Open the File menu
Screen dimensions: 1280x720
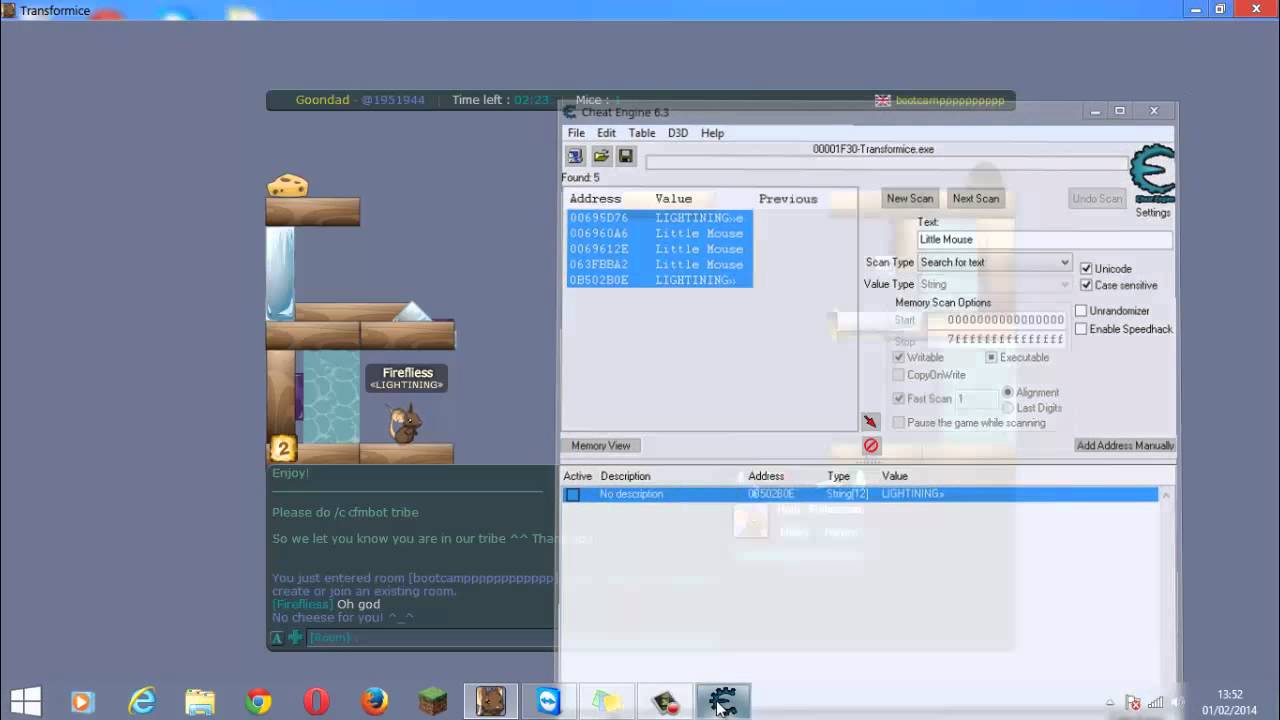tap(576, 133)
